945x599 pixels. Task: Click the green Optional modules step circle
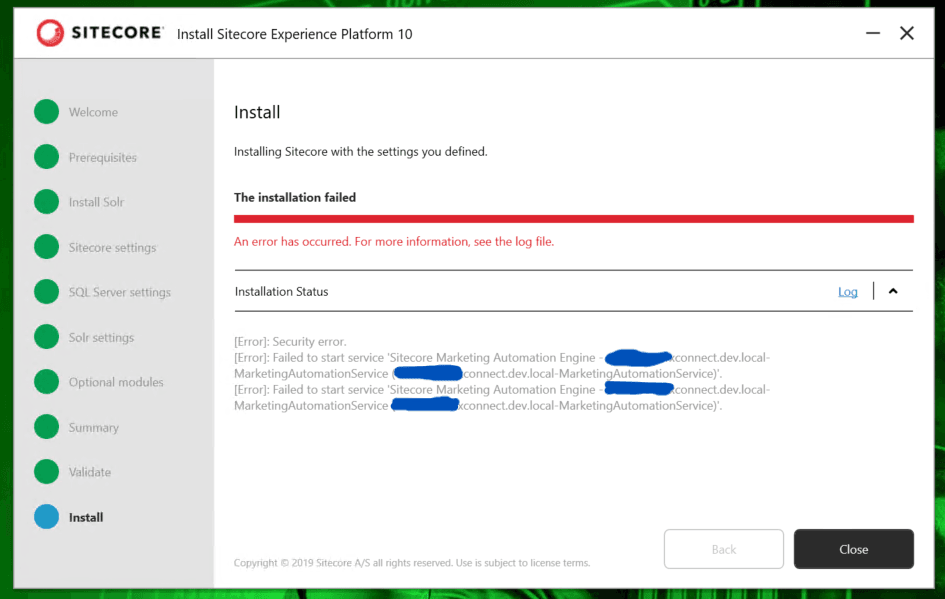click(46, 381)
